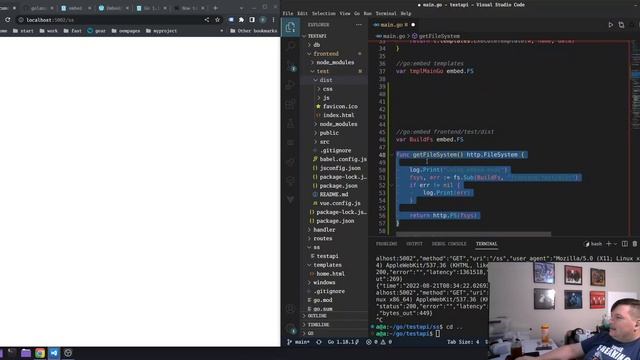Open vue.config.js file

340,203
